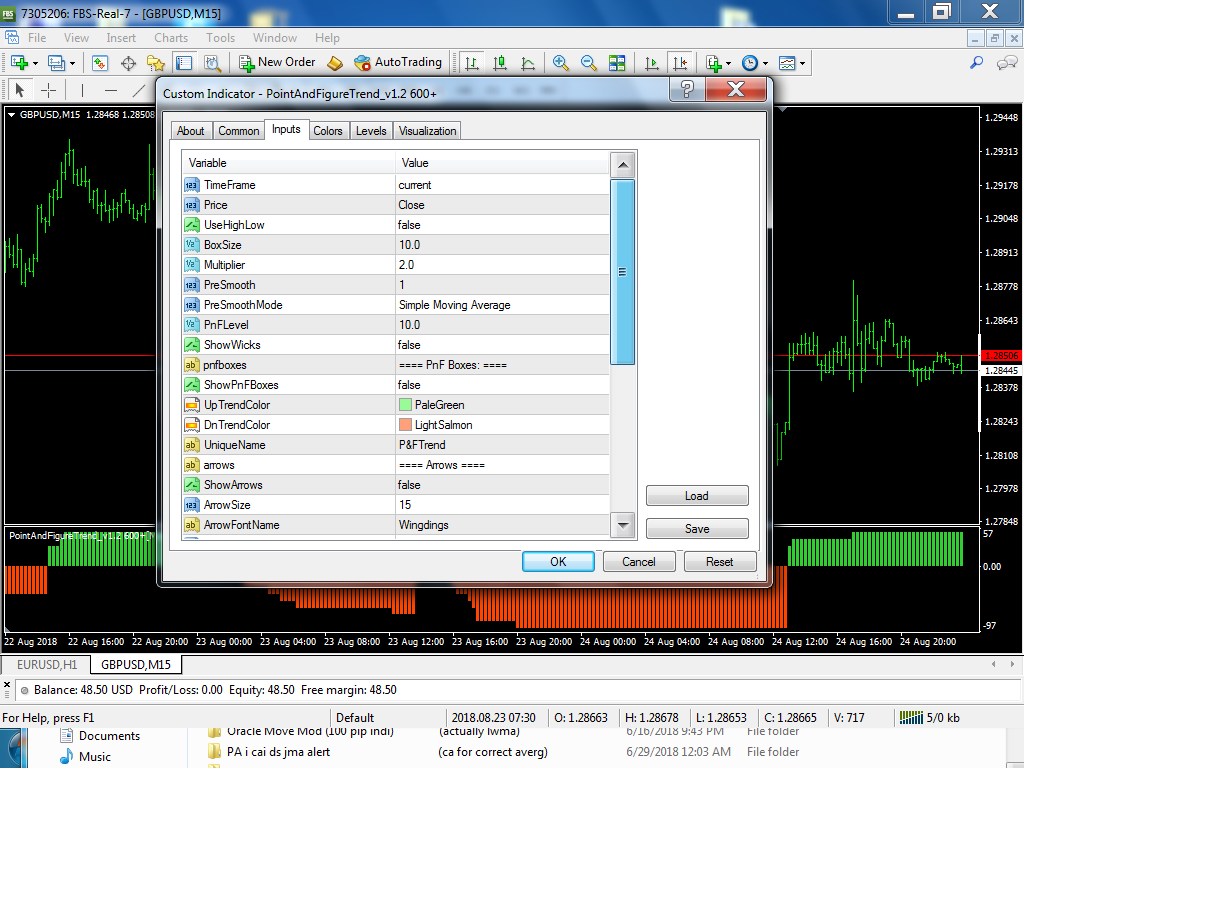Screen dimensions: 1228x920
Task: Open the search magnifier icon
Action: pyautogui.click(x=977, y=63)
